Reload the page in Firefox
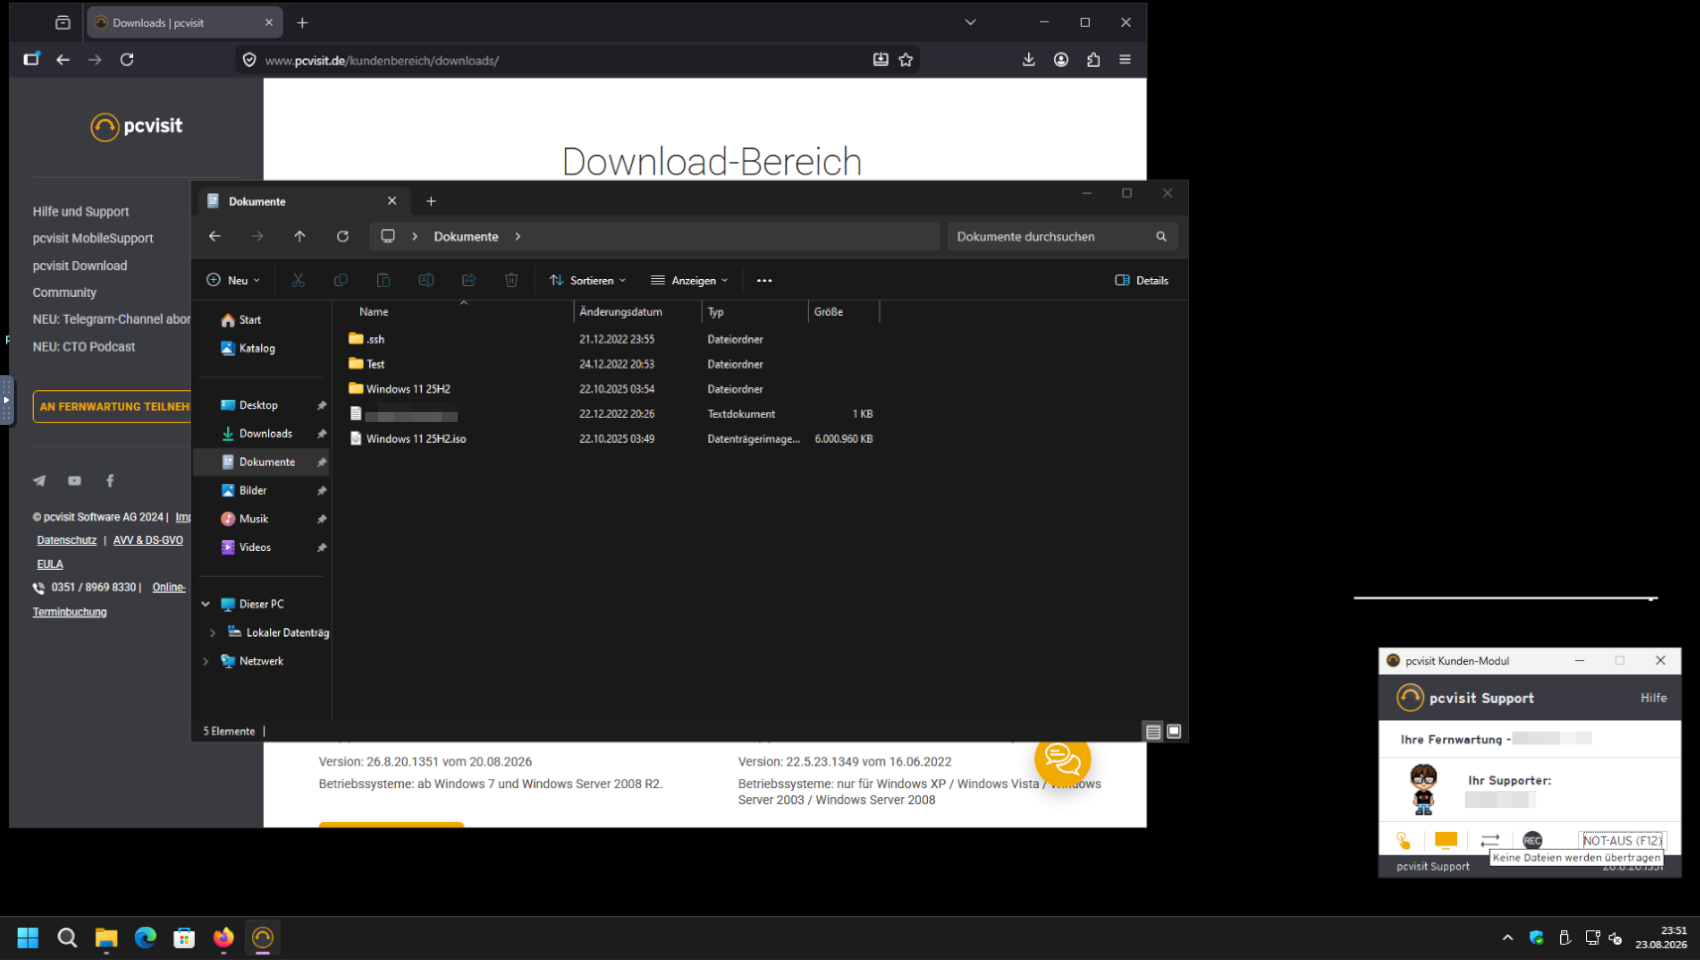 (x=127, y=60)
